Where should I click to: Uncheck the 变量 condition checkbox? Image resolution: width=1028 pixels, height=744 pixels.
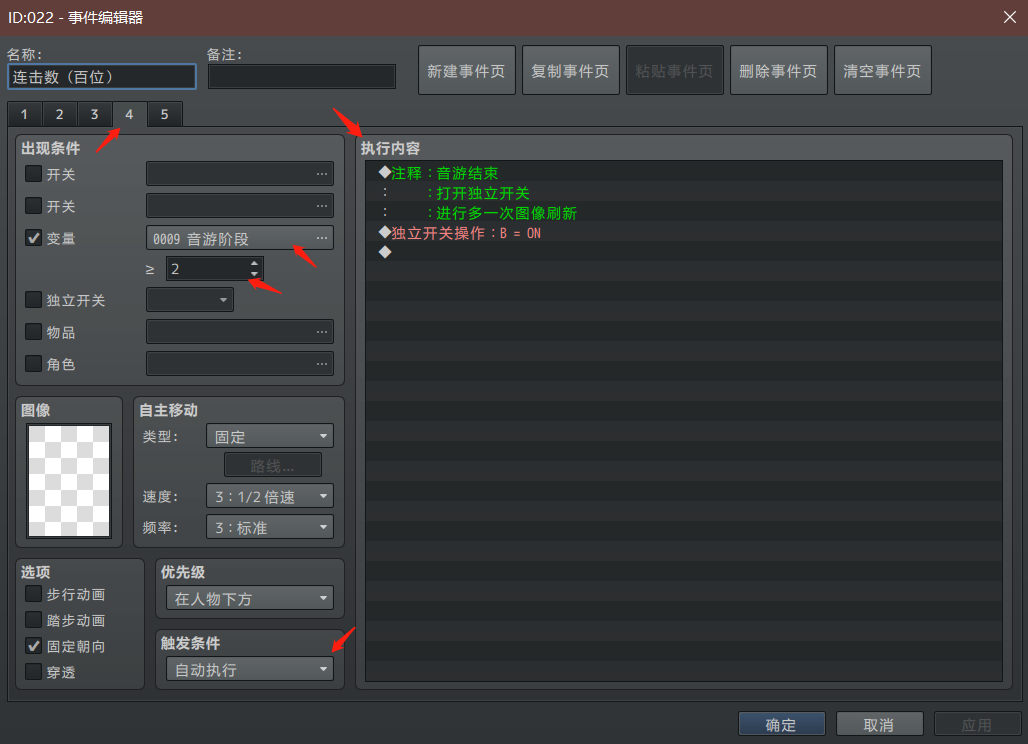point(33,237)
